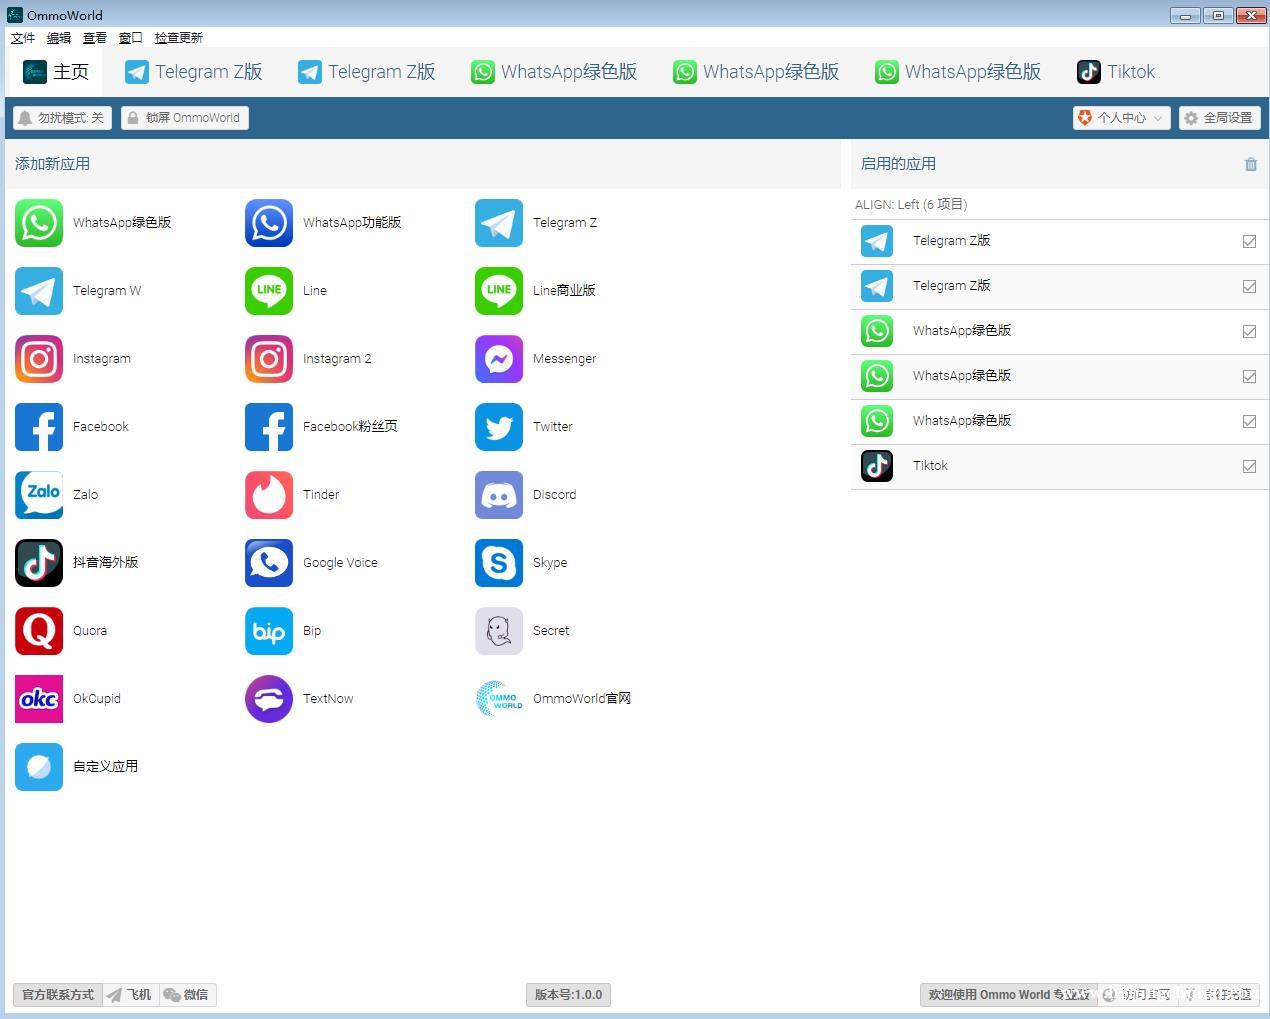Choose the Facebook粉丝页 app icon
The image size is (1270, 1019).
tap(269, 427)
